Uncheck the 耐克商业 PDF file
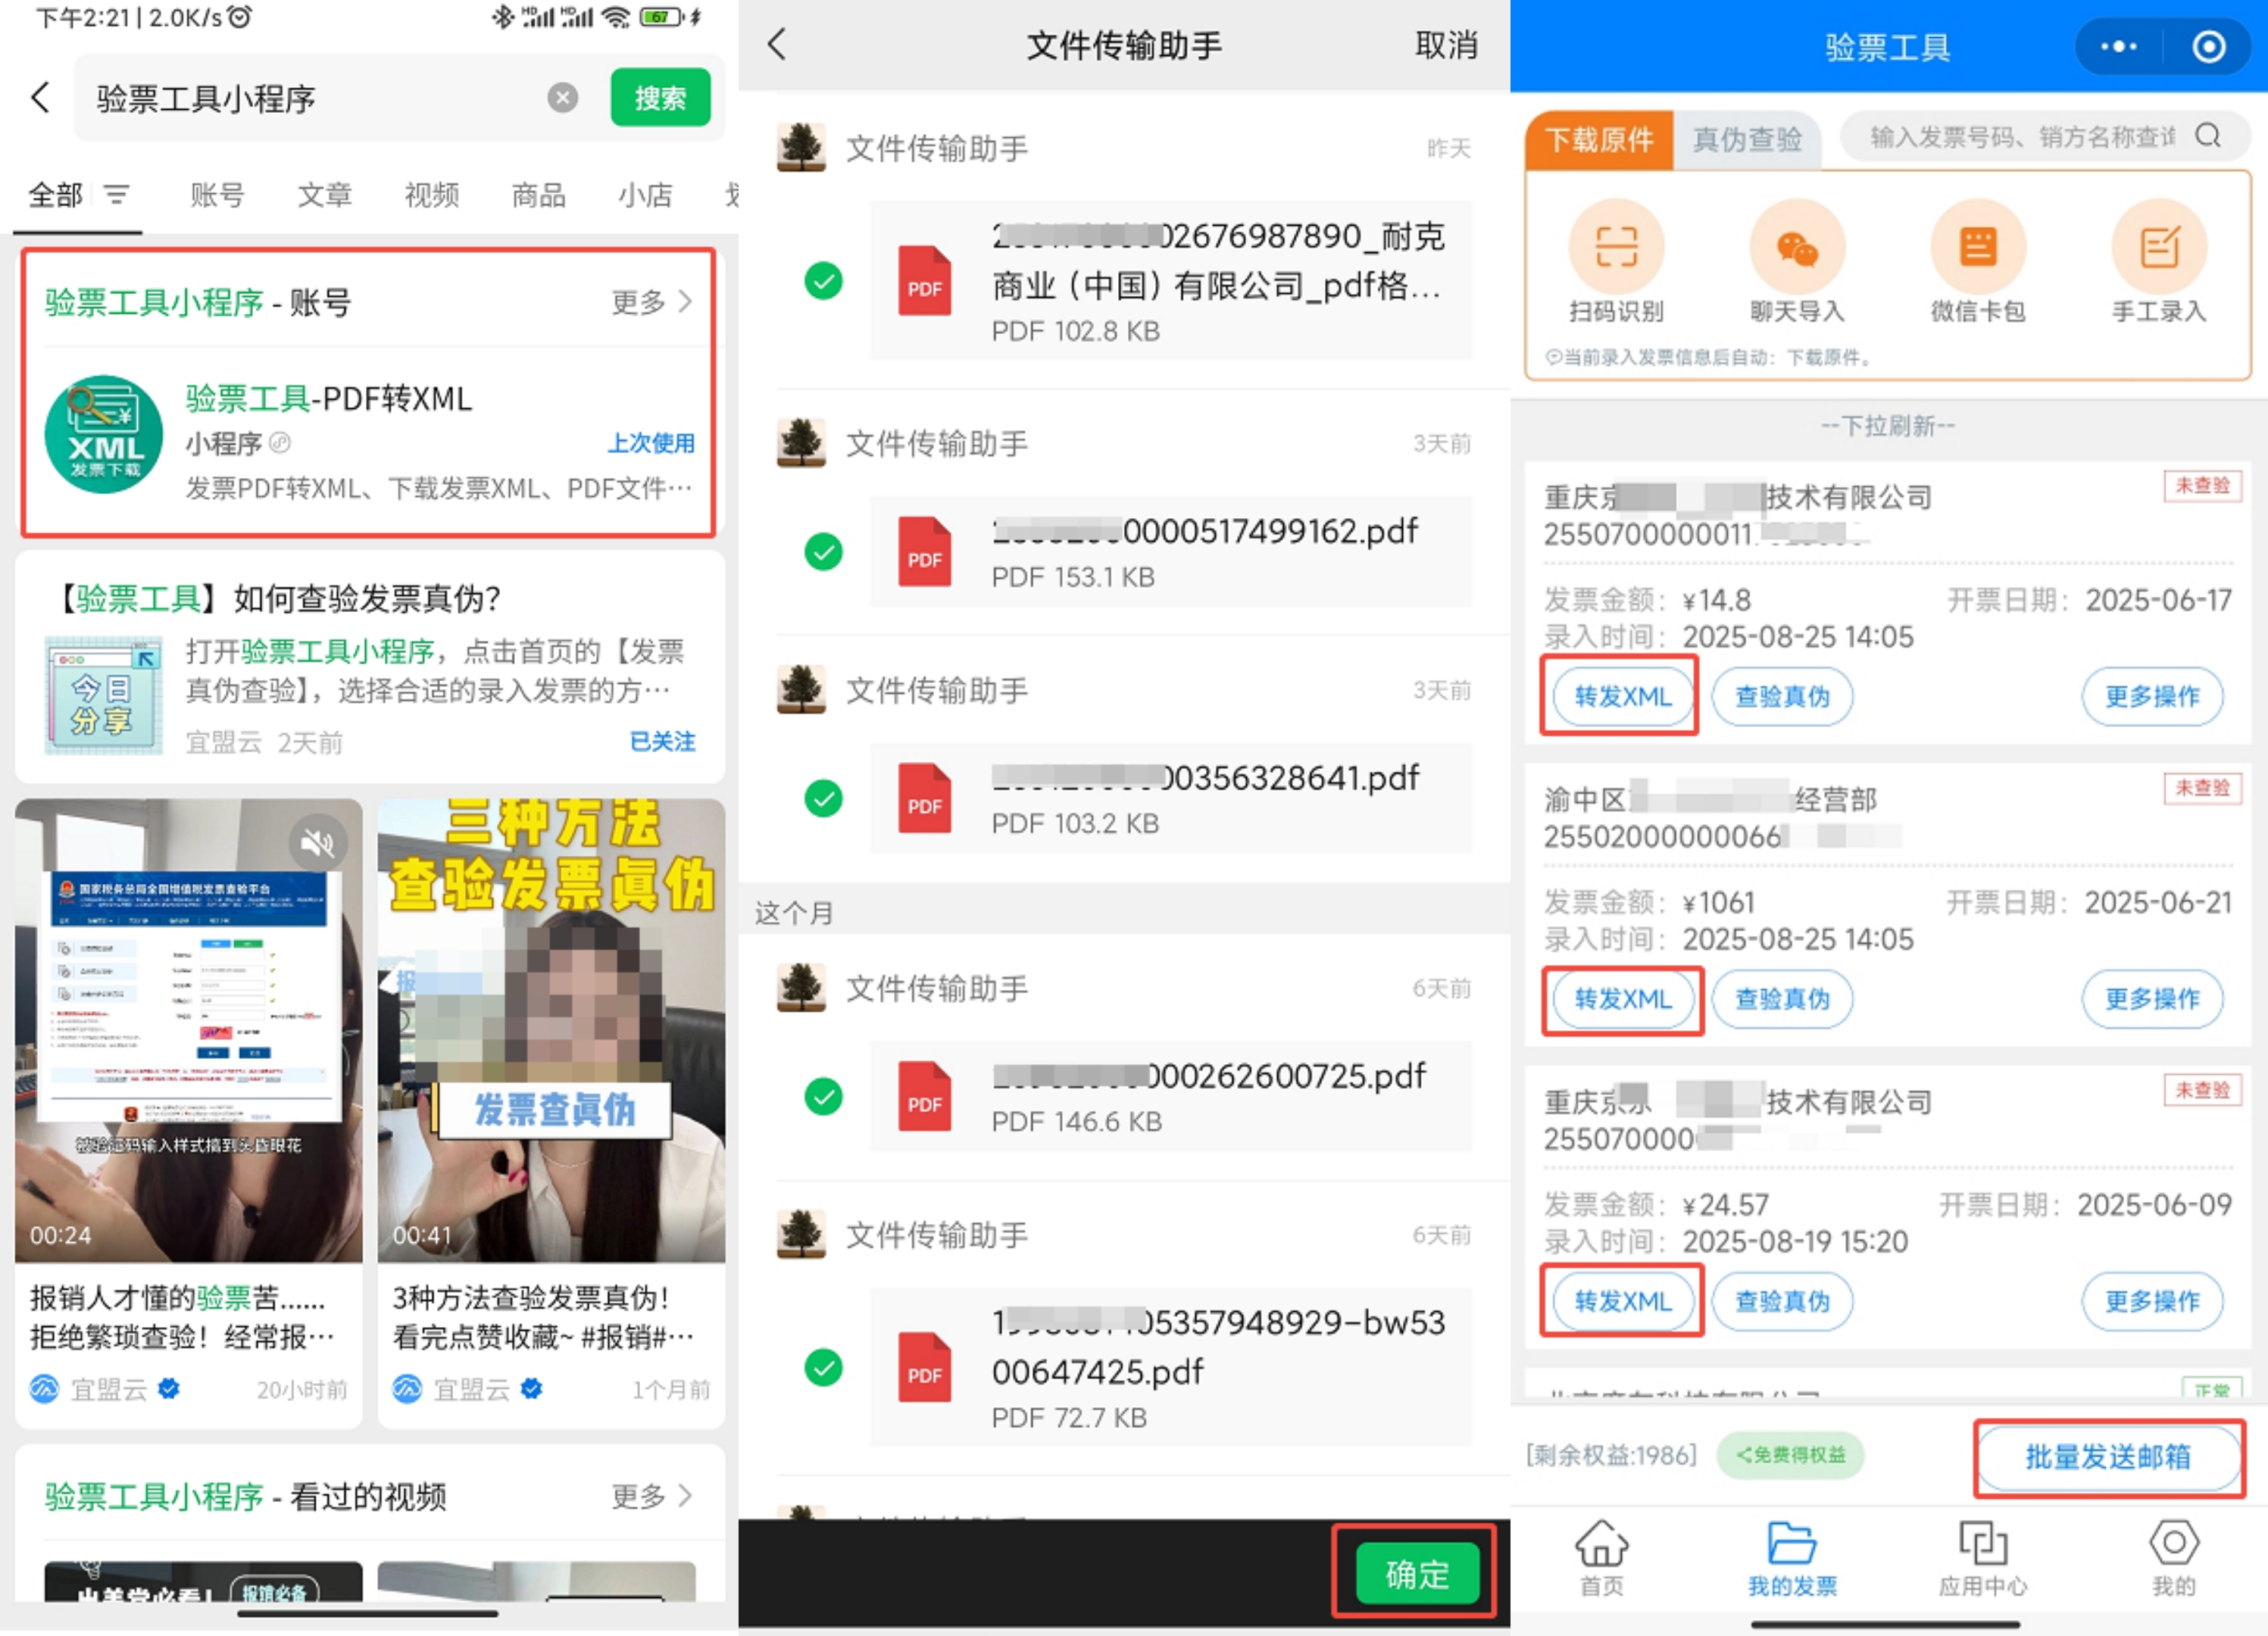 point(824,281)
